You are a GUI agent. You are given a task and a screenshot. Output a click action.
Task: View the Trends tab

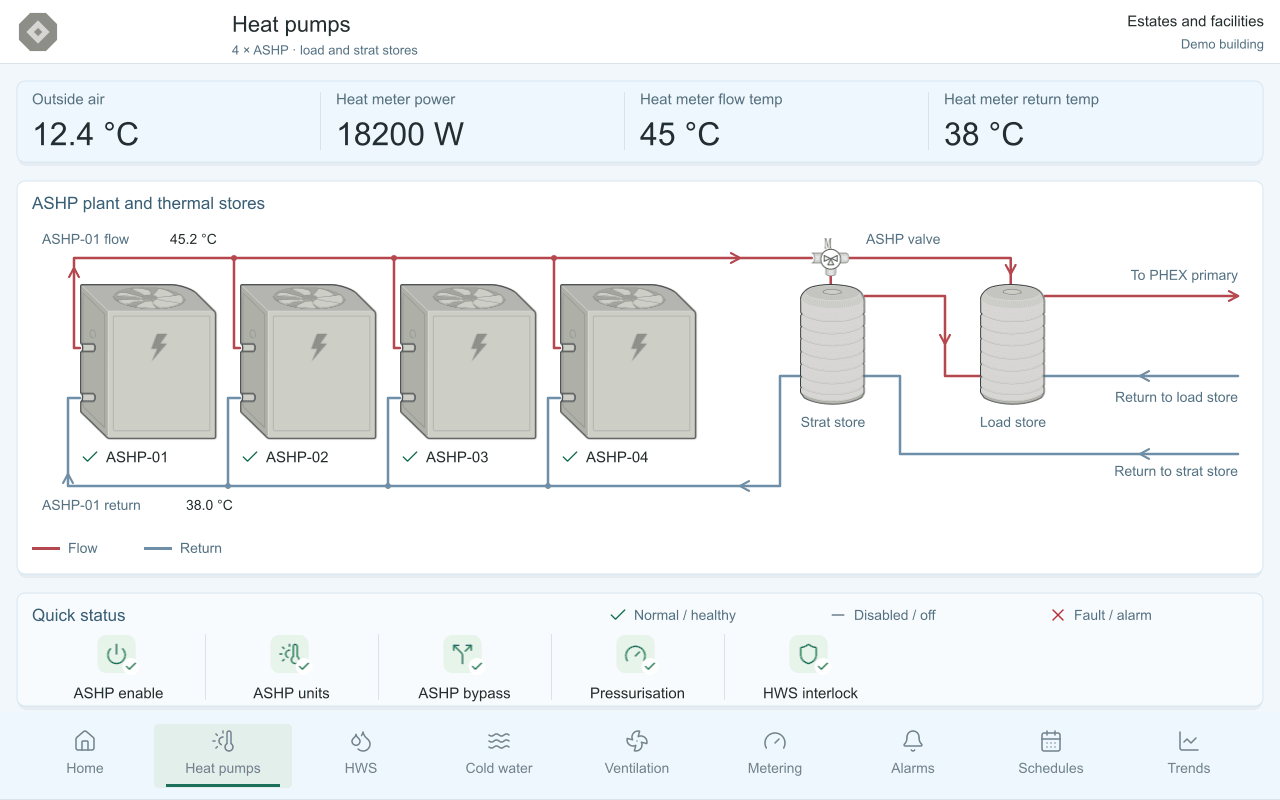1189,754
